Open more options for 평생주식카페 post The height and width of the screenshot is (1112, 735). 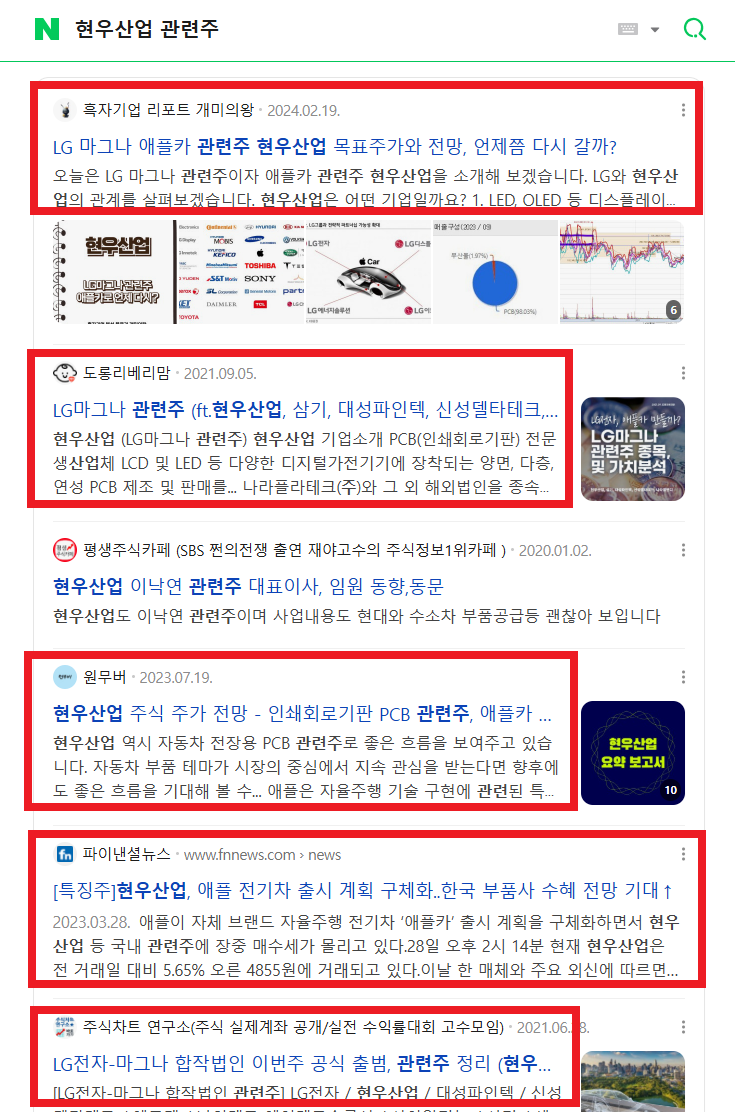[683, 550]
